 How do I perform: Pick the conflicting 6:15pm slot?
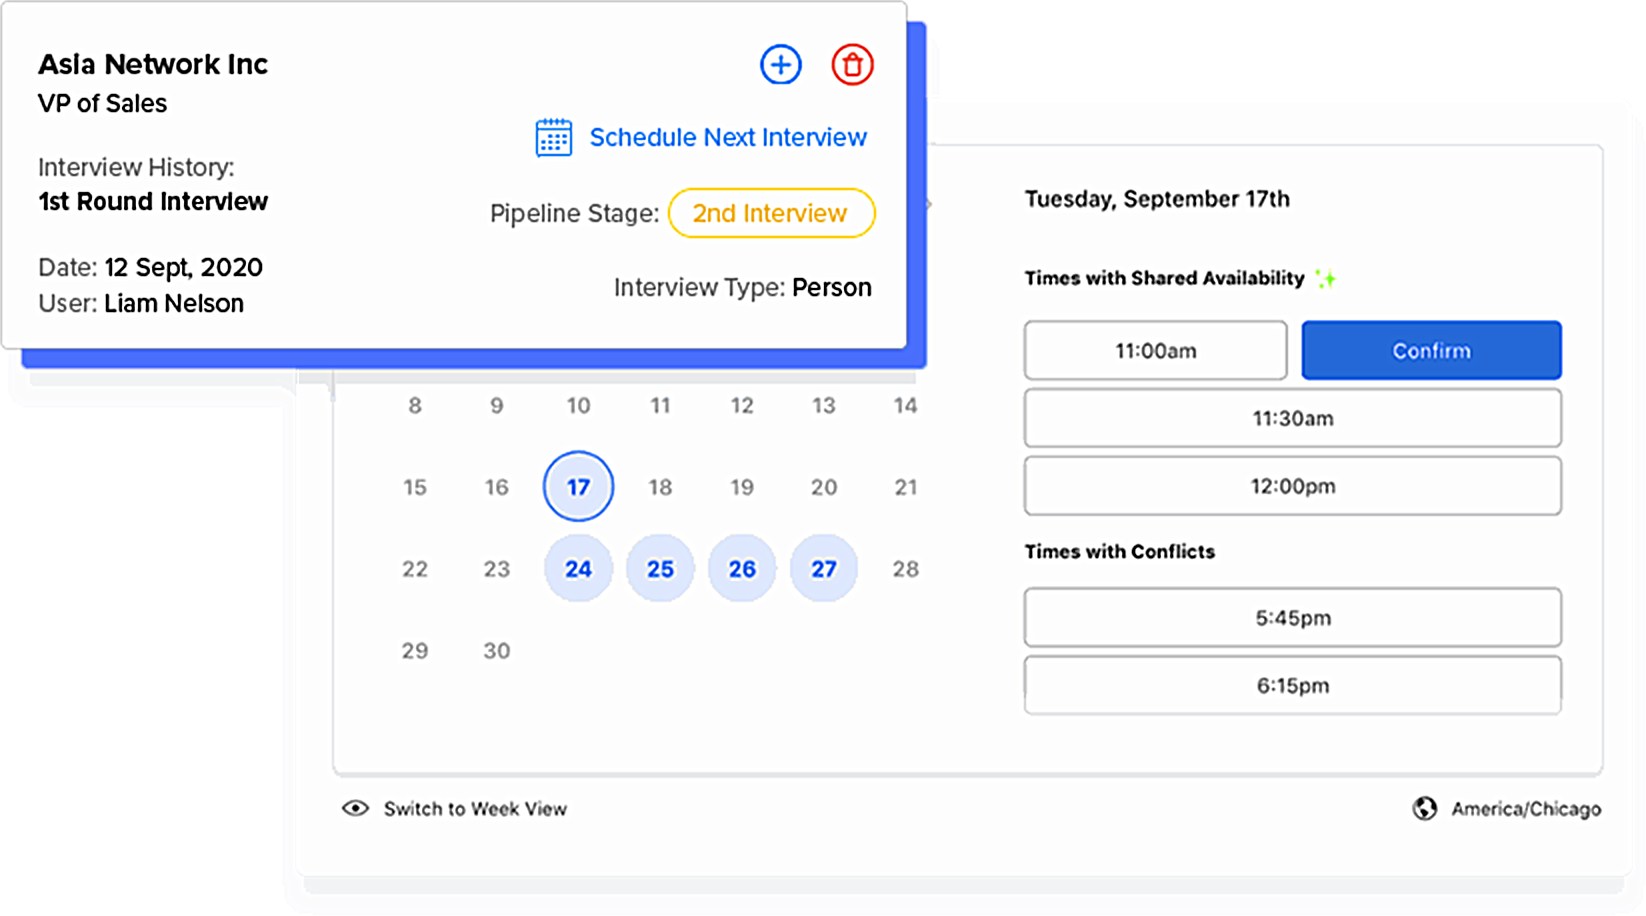pyautogui.click(x=1292, y=685)
